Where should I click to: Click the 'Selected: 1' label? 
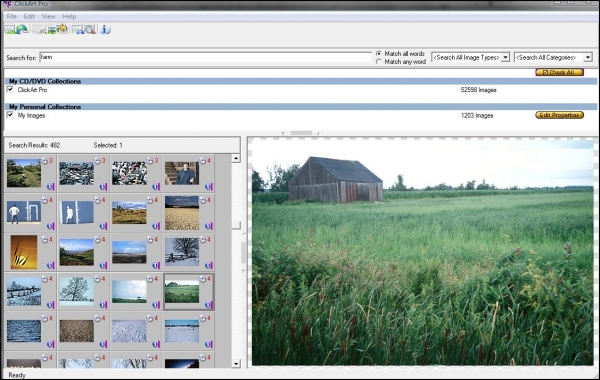pos(108,145)
